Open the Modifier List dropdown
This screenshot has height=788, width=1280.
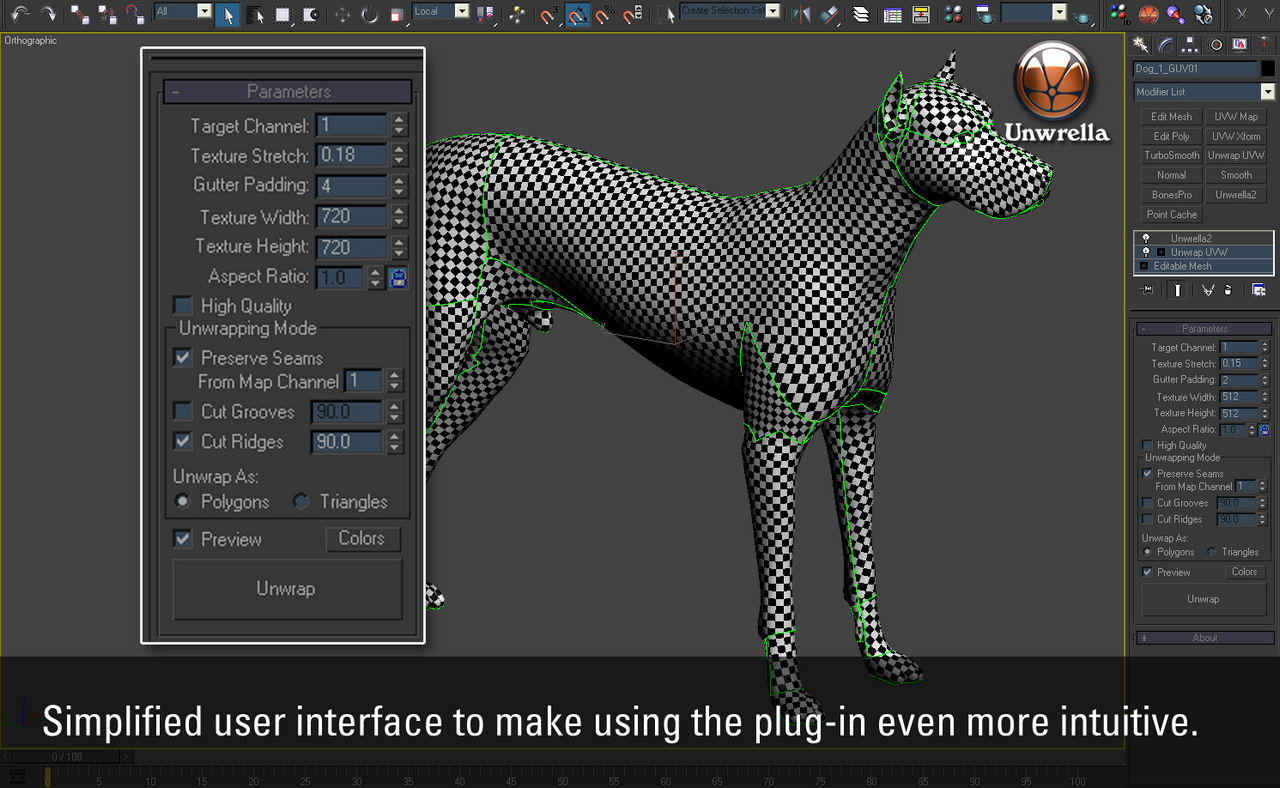coord(1268,92)
